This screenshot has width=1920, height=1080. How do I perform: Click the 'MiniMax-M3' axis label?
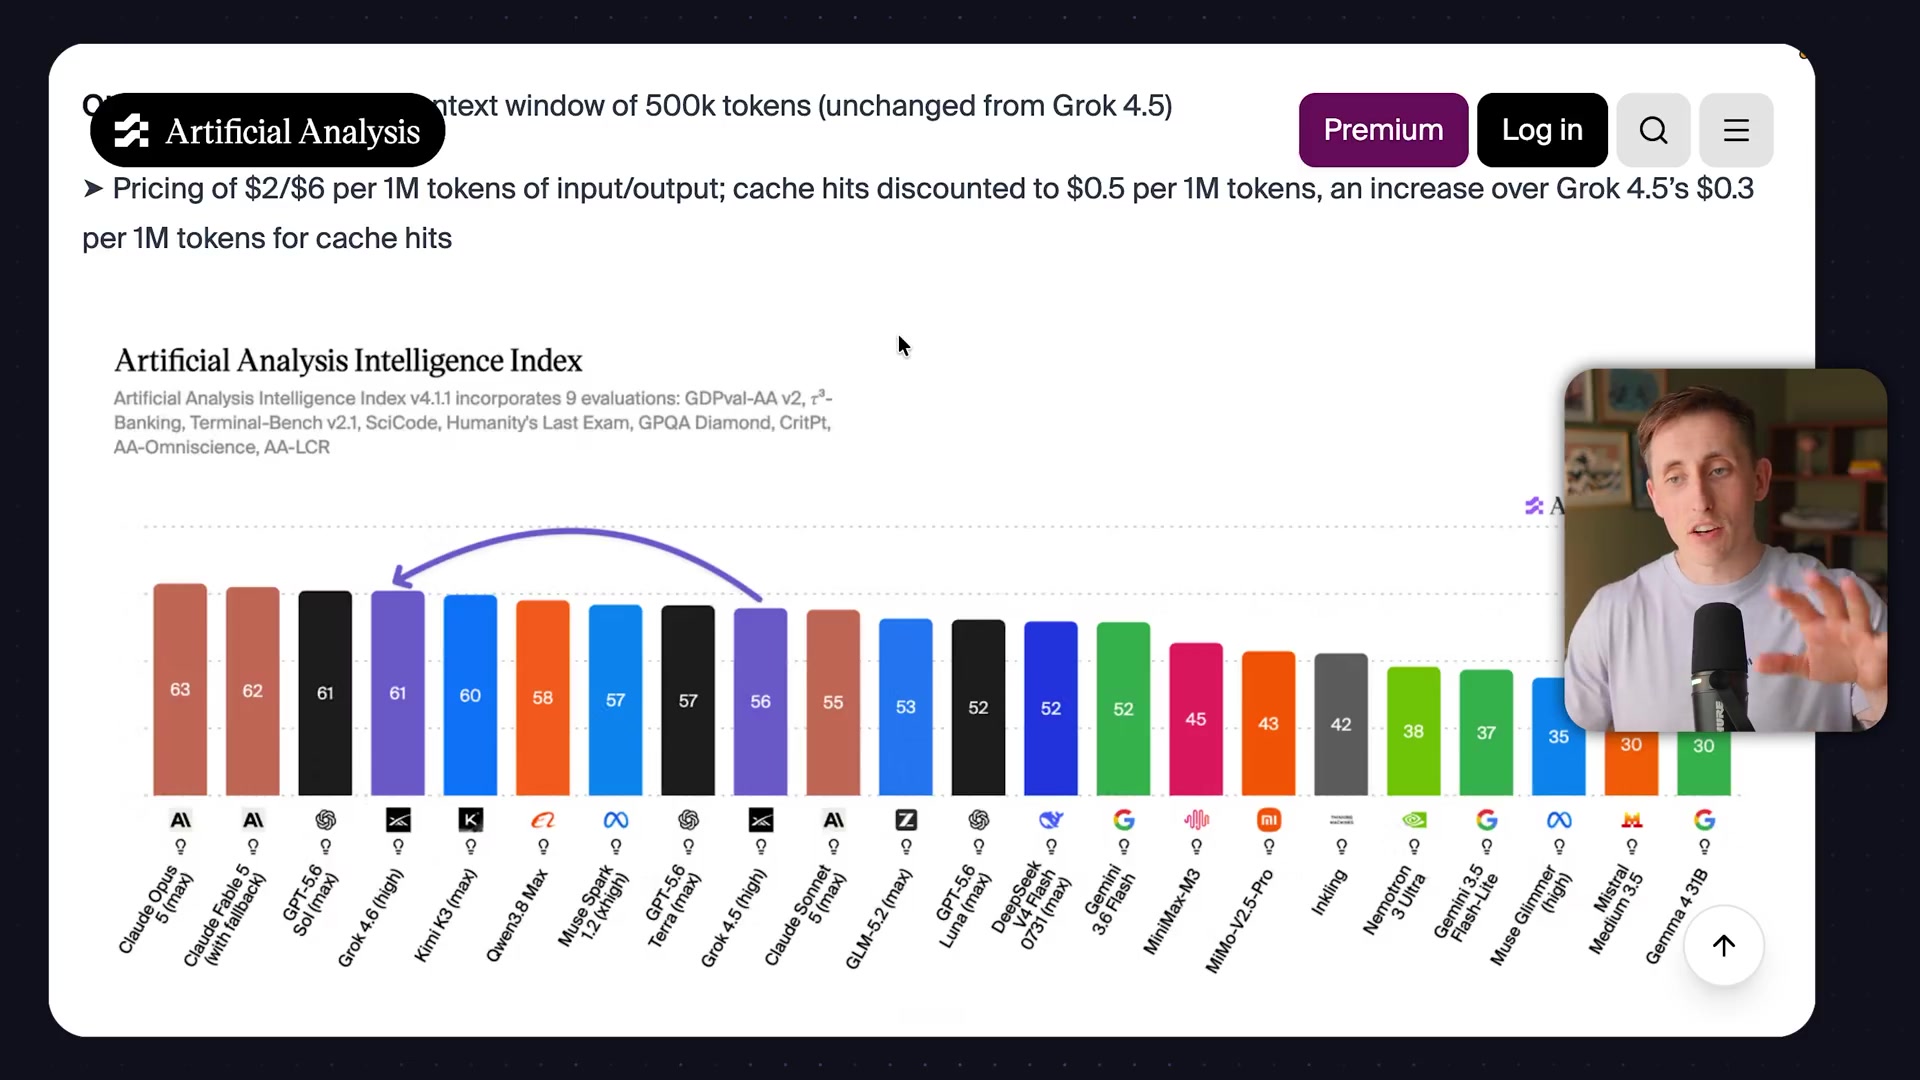pyautogui.click(x=1172, y=911)
